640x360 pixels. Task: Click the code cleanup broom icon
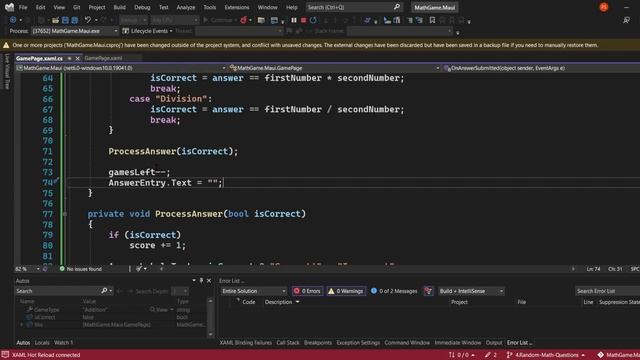tap(139, 269)
